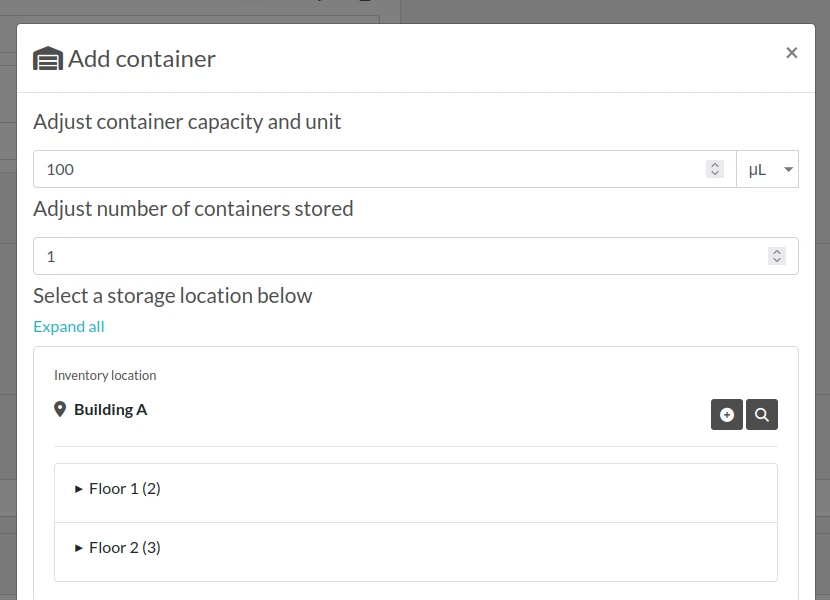
Task: Click the map pin icon beside Building A
Action: click(x=60, y=409)
